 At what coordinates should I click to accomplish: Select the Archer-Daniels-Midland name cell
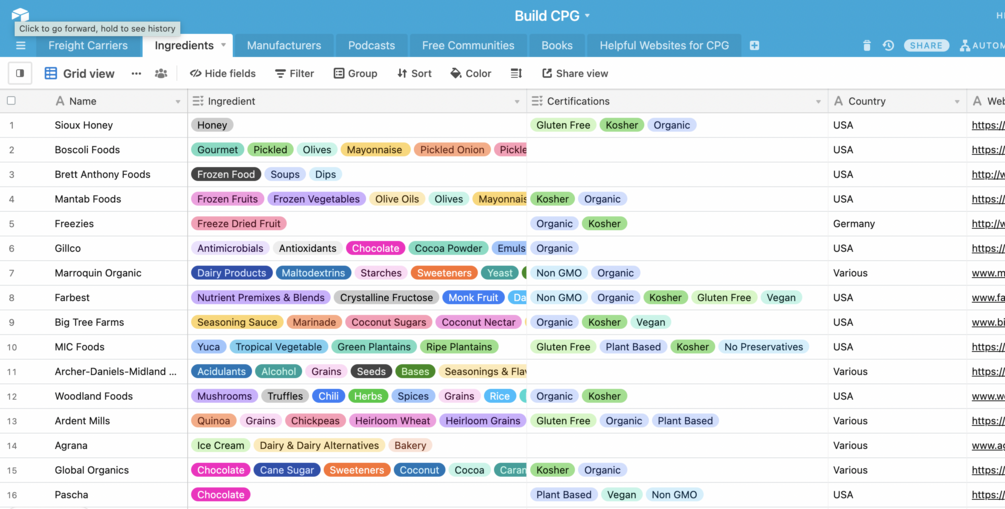click(x=115, y=372)
